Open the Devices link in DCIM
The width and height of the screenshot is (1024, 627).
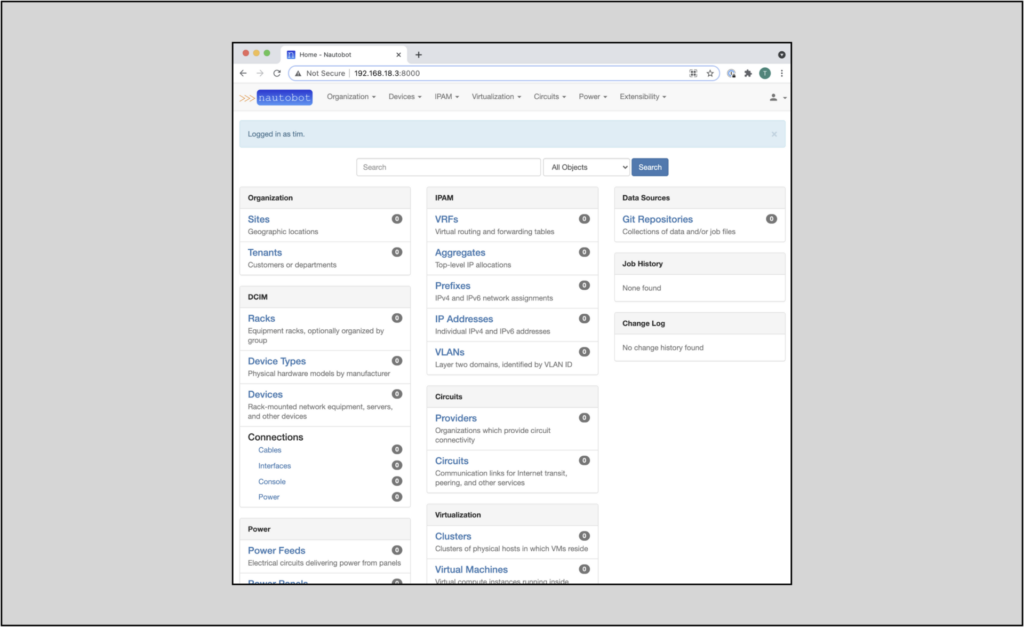[x=265, y=394]
